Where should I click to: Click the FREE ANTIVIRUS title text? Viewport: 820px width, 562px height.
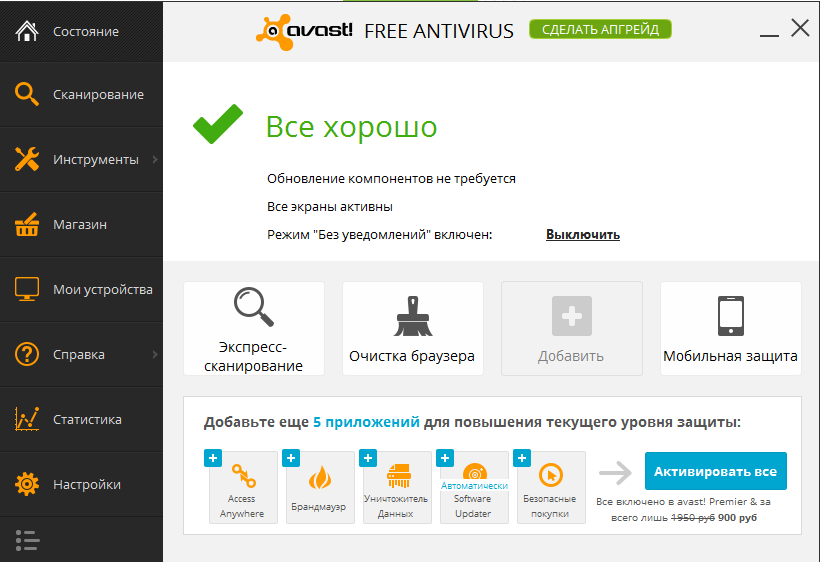(x=439, y=31)
